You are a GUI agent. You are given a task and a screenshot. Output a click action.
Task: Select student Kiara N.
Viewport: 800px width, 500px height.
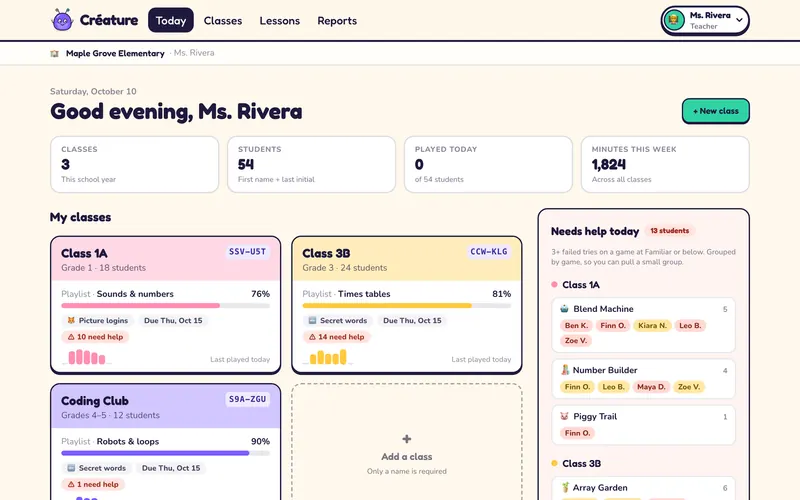(x=652, y=326)
